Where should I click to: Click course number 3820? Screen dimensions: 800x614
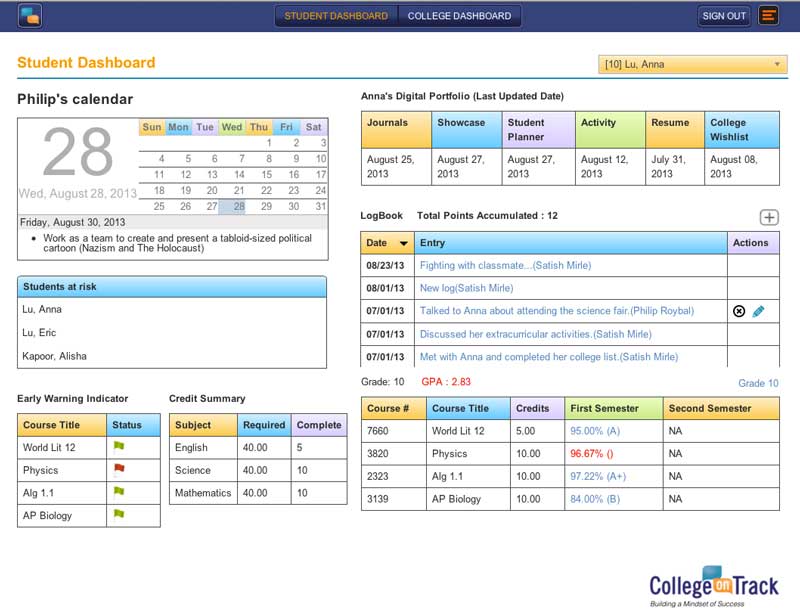(378, 453)
